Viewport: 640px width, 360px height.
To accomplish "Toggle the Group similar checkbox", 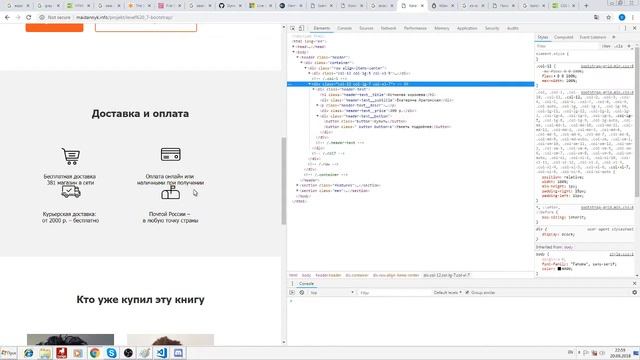I will 467,293.
